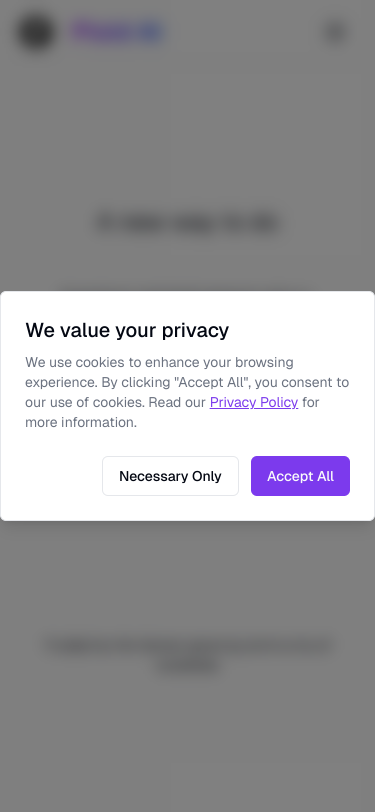Open the blurred hamburger menu icon
This screenshot has height=812, width=375.
(335, 32)
